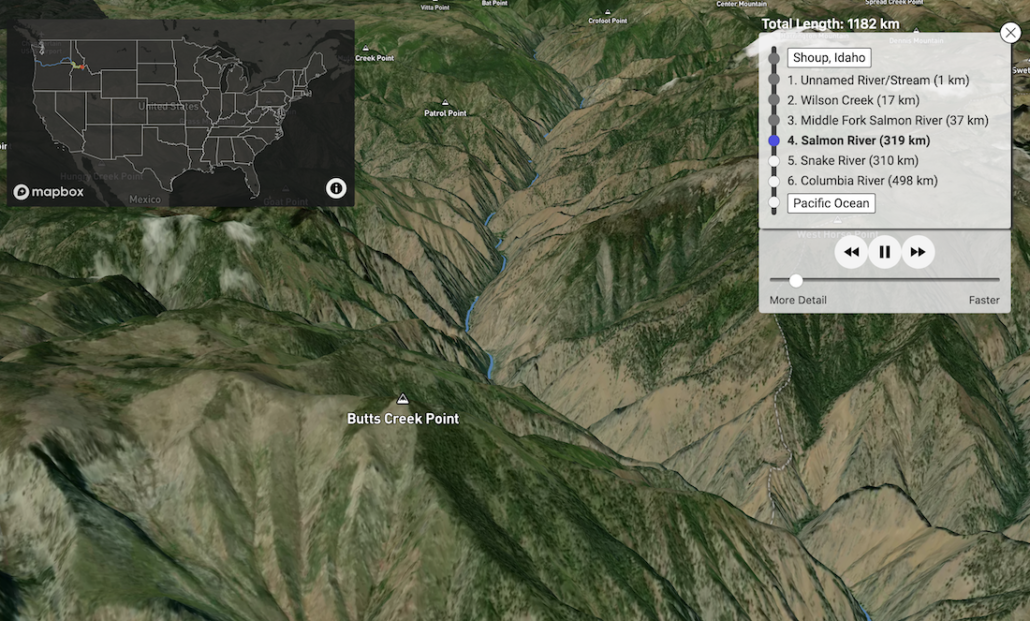The image size is (1030, 621).
Task: Select the Pacific Ocean end marker dot
Action: 773,203
